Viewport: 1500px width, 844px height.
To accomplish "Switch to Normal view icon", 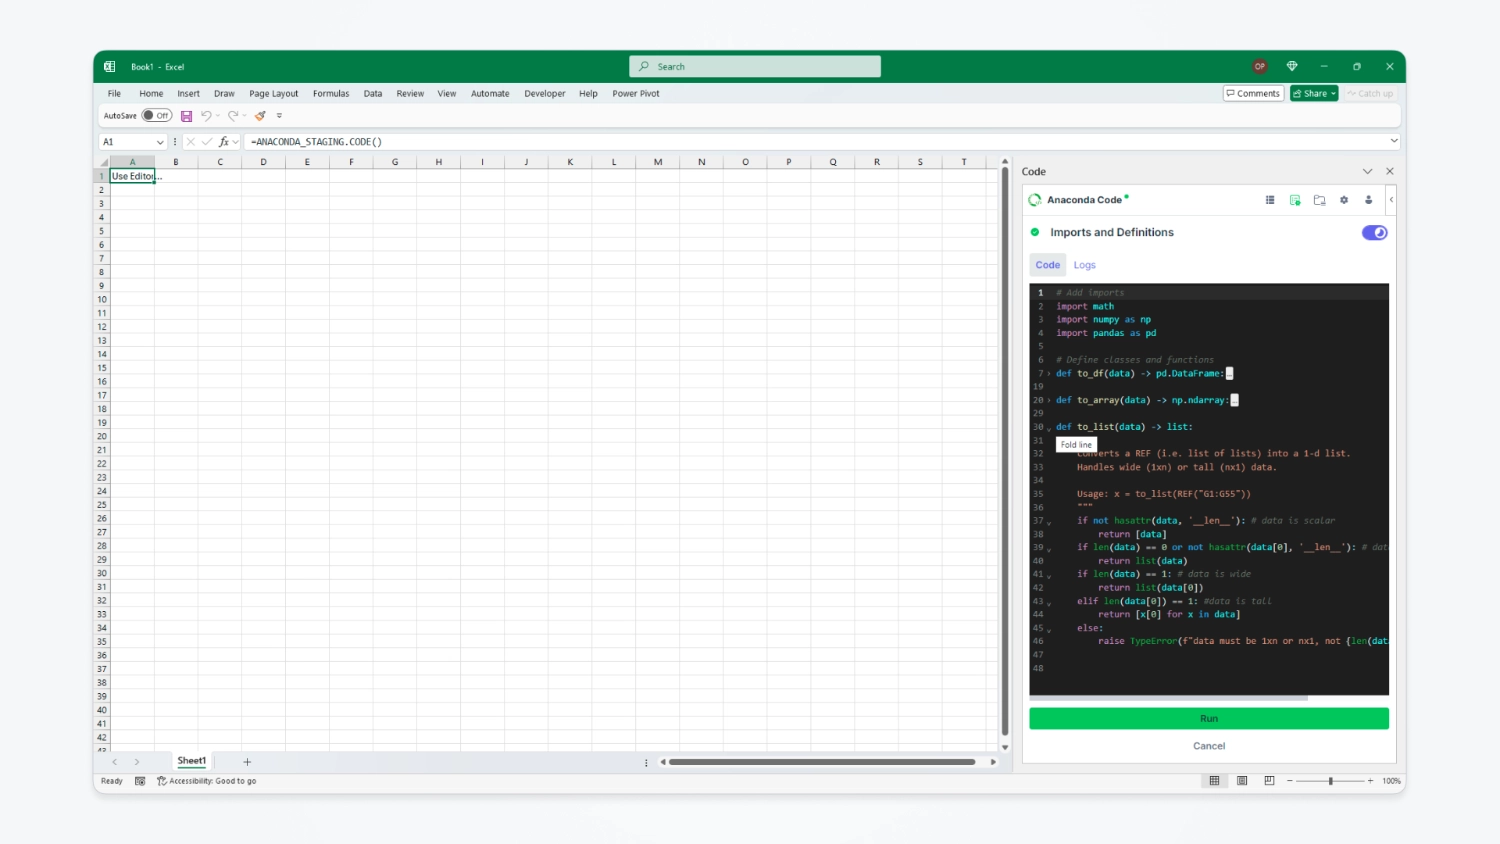I will (x=1214, y=781).
